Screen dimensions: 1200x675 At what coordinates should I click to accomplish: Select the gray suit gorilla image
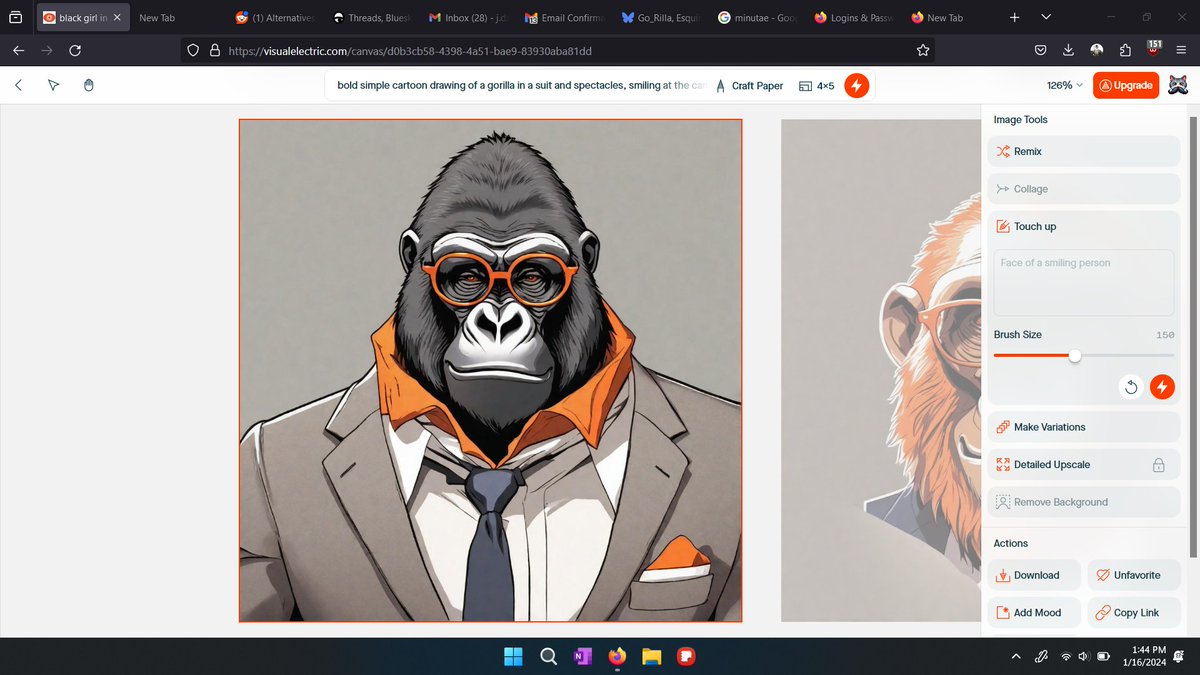coord(490,371)
